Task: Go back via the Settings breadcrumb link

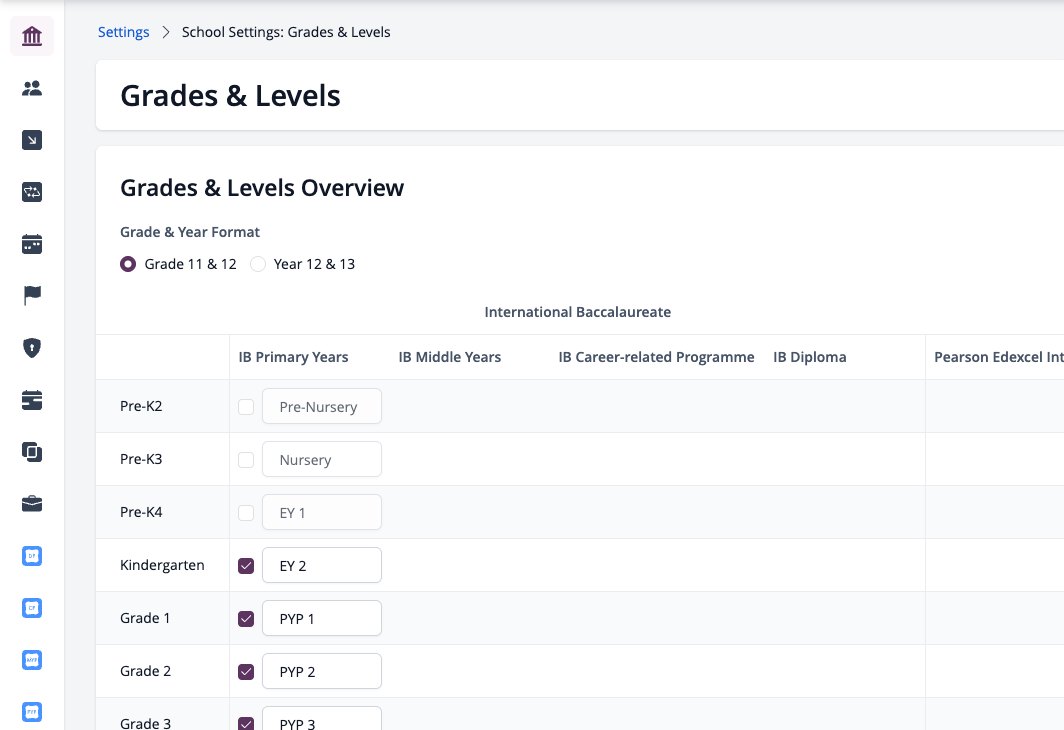Action: (x=124, y=32)
